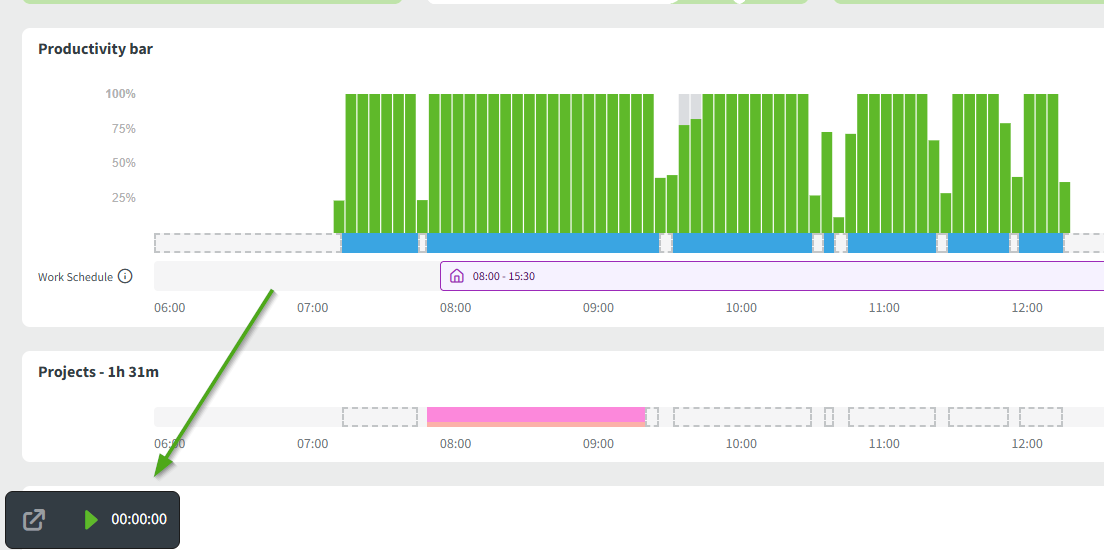Click the 00:00:00 timer display

(139, 520)
